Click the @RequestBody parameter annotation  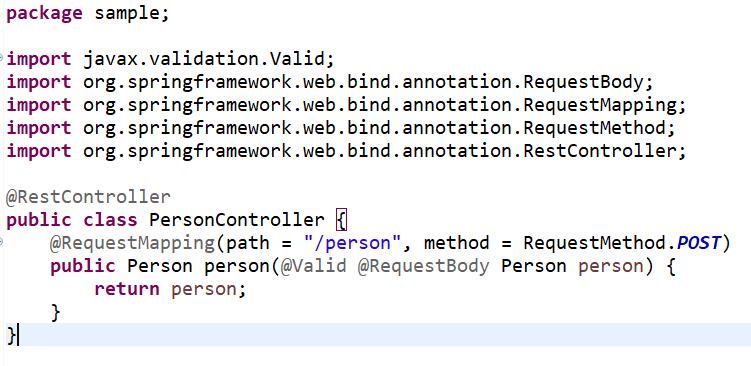423,266
